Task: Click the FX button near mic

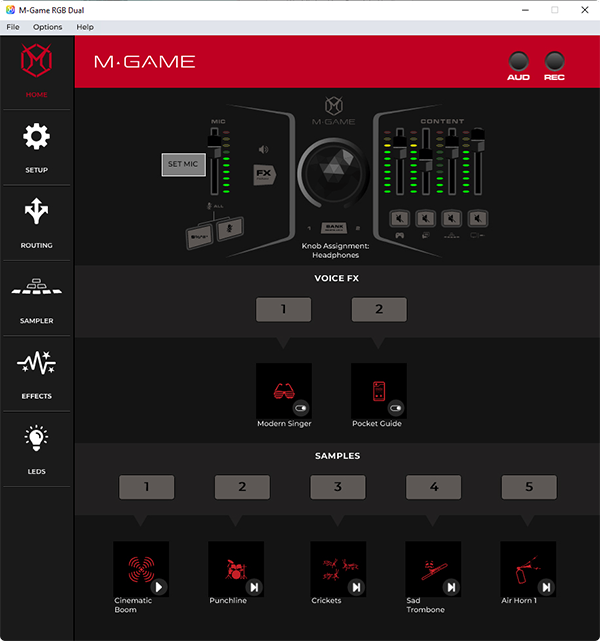Action: click(x=264, y=173)
